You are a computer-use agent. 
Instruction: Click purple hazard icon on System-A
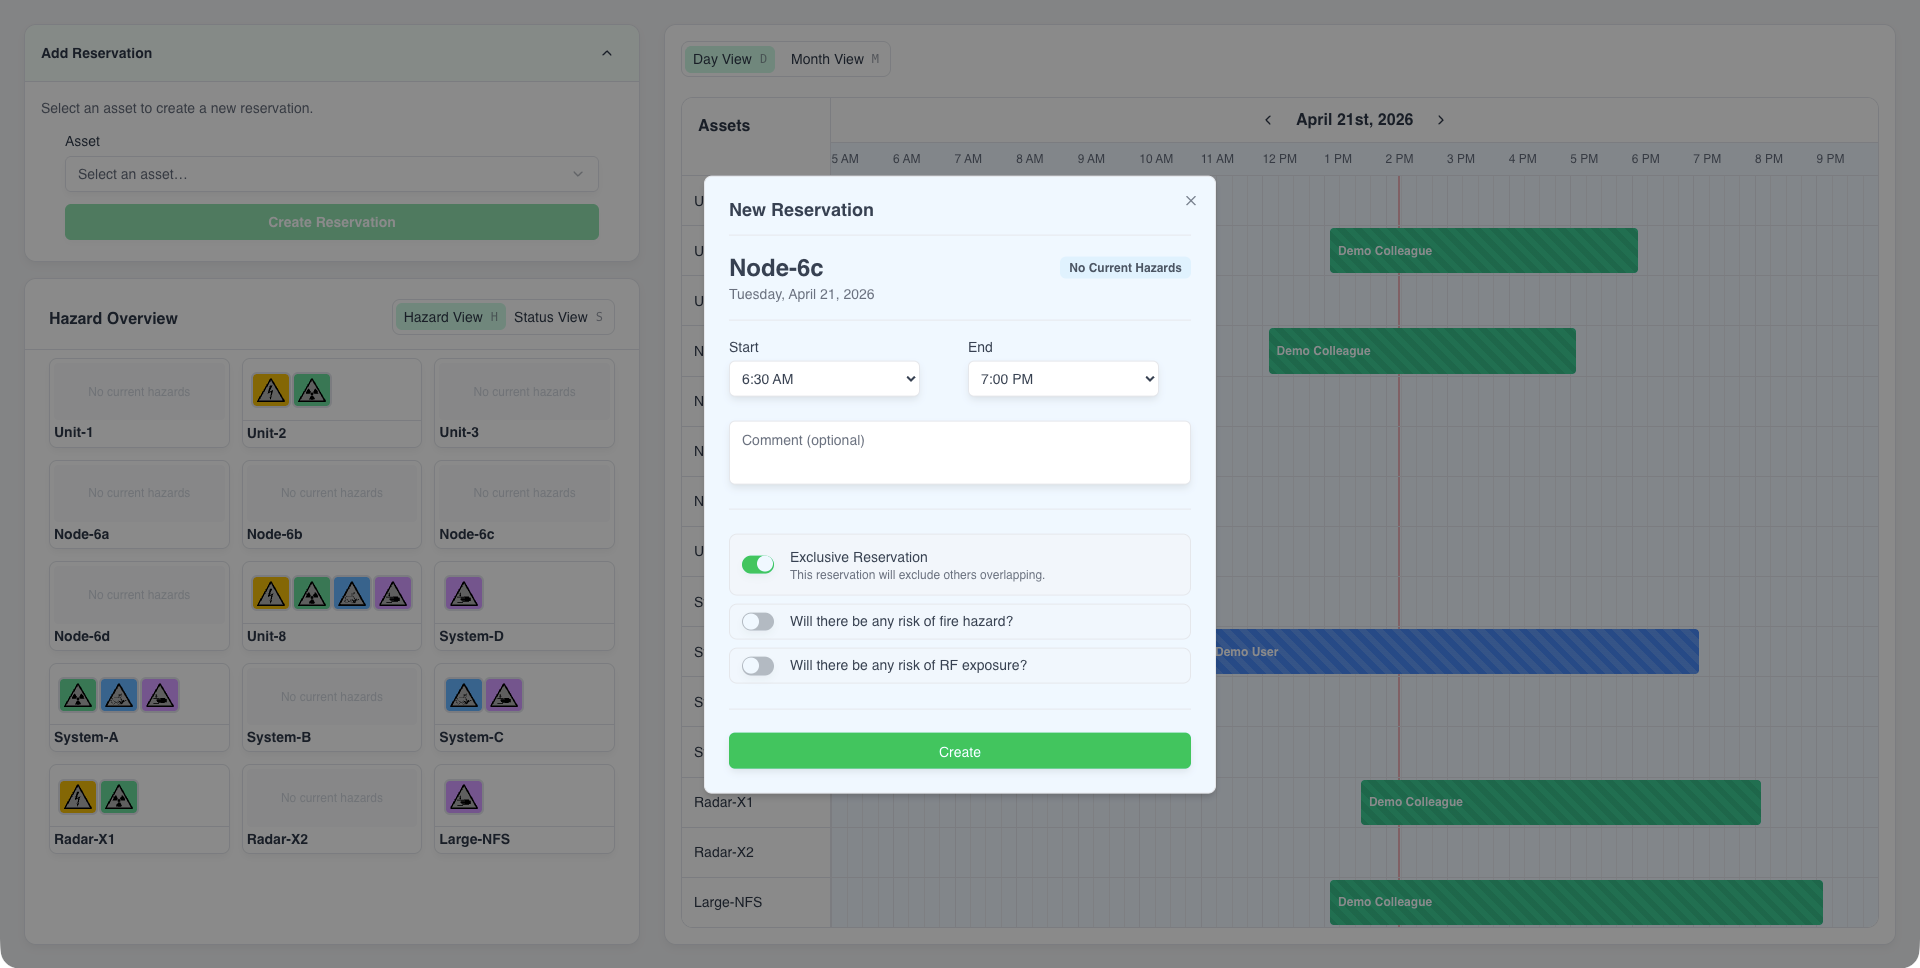coord(160,695)
